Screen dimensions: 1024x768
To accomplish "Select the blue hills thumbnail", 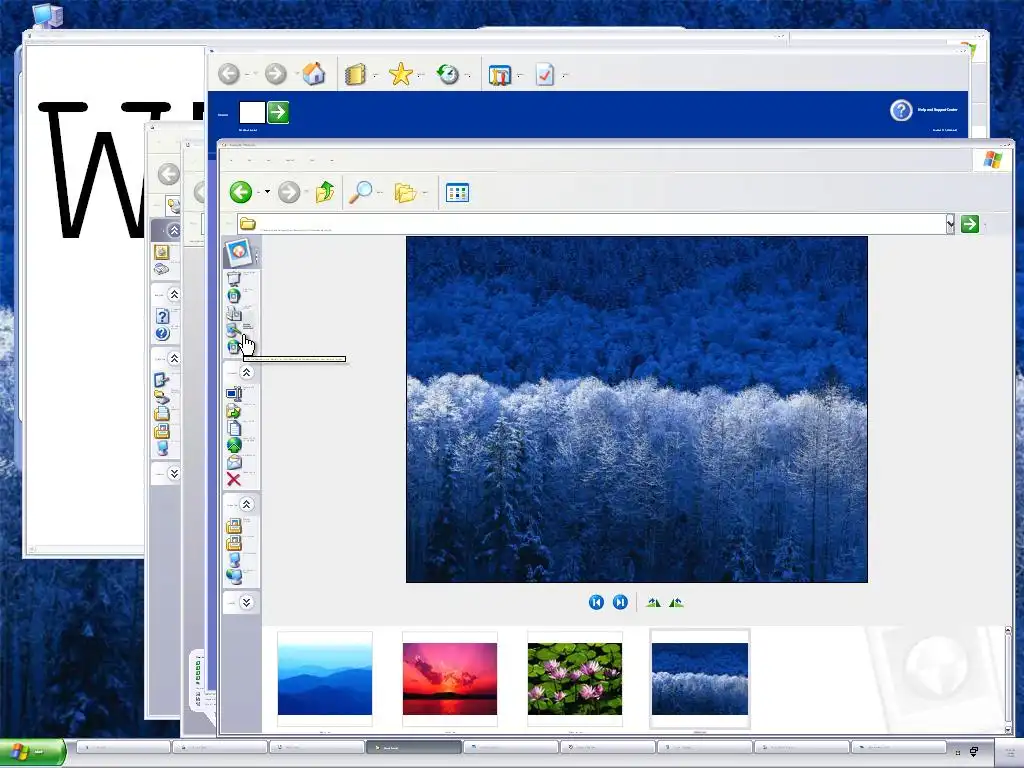I will point(325,679).
